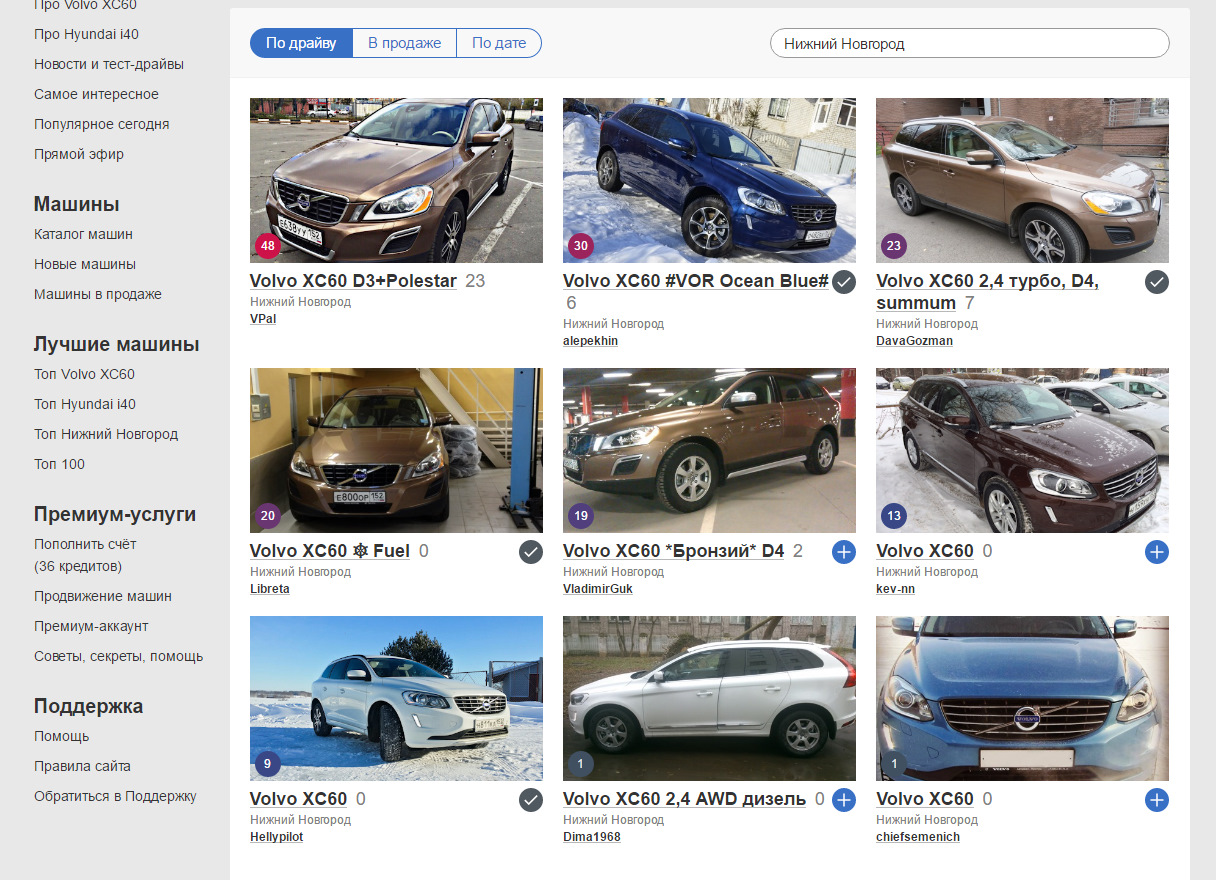Click the 1 badge on Dima1968's car photo
Image resolution: width=1216 pixels, height=880 pixels.
pyautogui.click(x=580, y=764)
